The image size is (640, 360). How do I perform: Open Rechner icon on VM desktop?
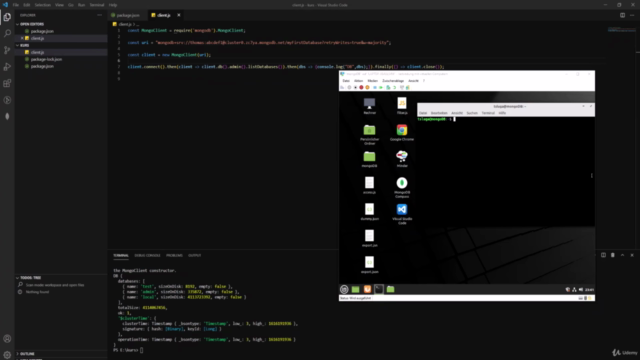click(x=369, y=106)
